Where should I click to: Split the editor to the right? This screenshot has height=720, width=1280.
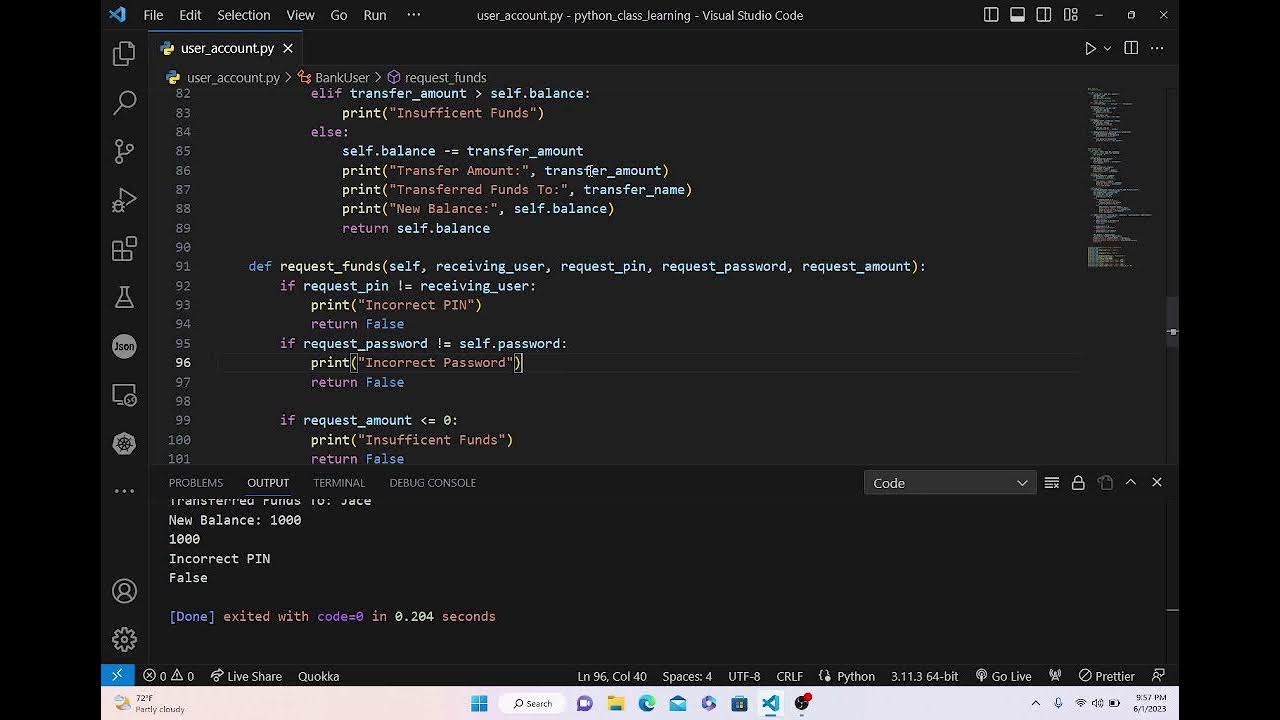1131,48
